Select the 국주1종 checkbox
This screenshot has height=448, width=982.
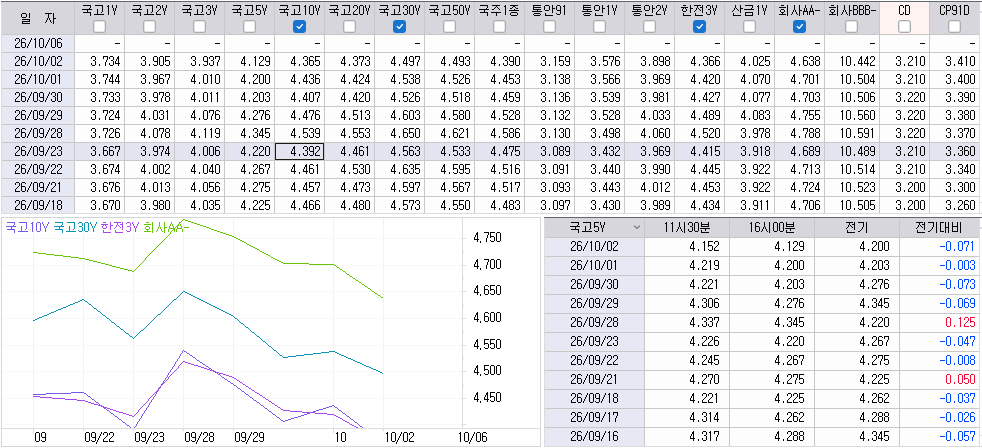pyautogui.click(x=499, y=26)
